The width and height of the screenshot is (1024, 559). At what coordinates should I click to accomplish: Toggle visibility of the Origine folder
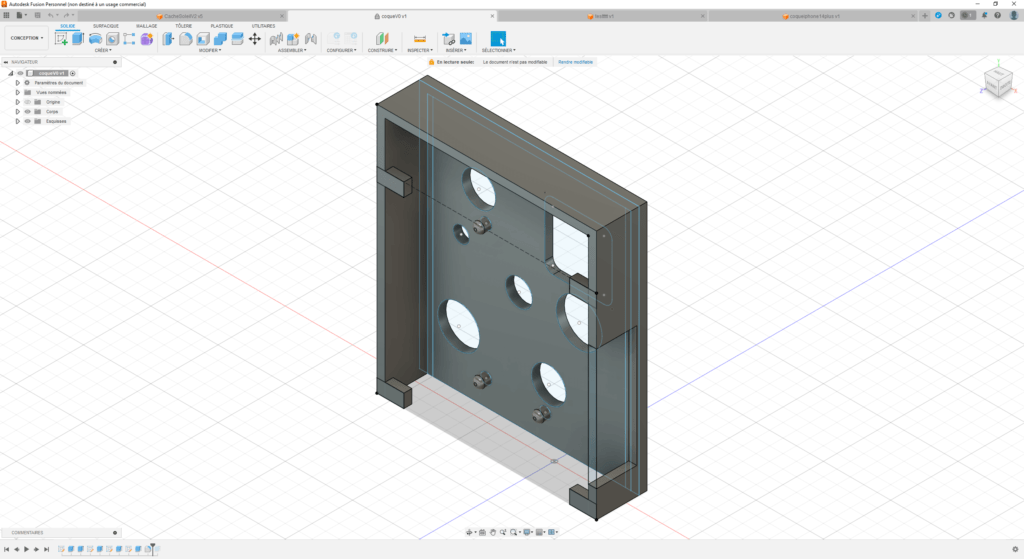pos(27,102)
